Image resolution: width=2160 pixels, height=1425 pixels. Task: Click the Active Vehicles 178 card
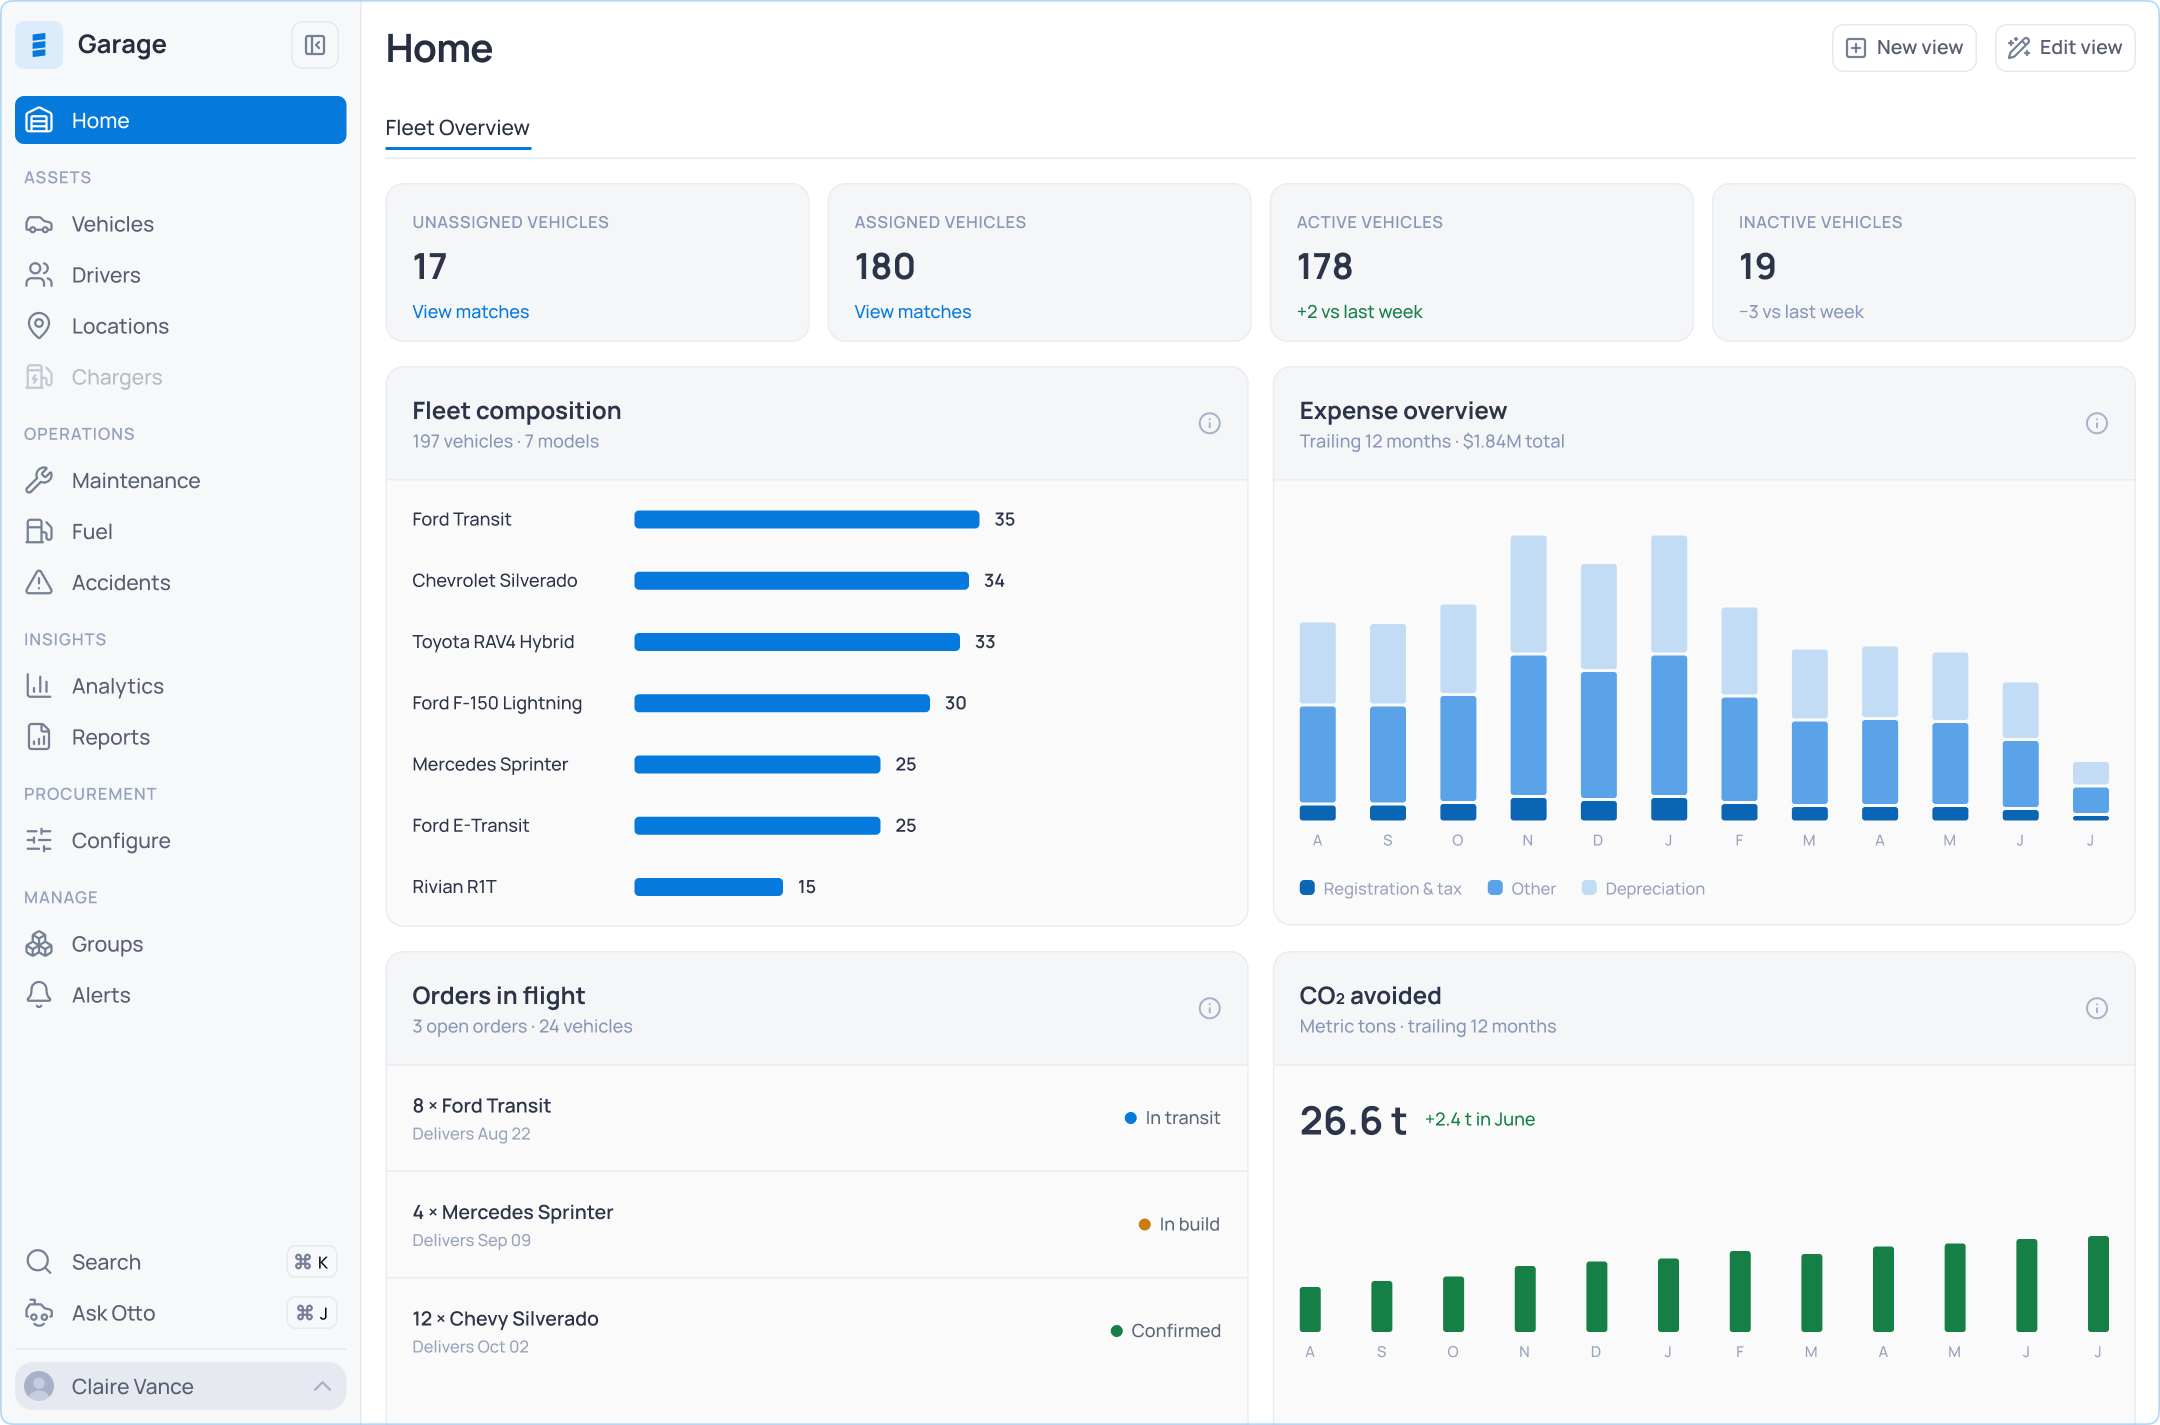1481,262
